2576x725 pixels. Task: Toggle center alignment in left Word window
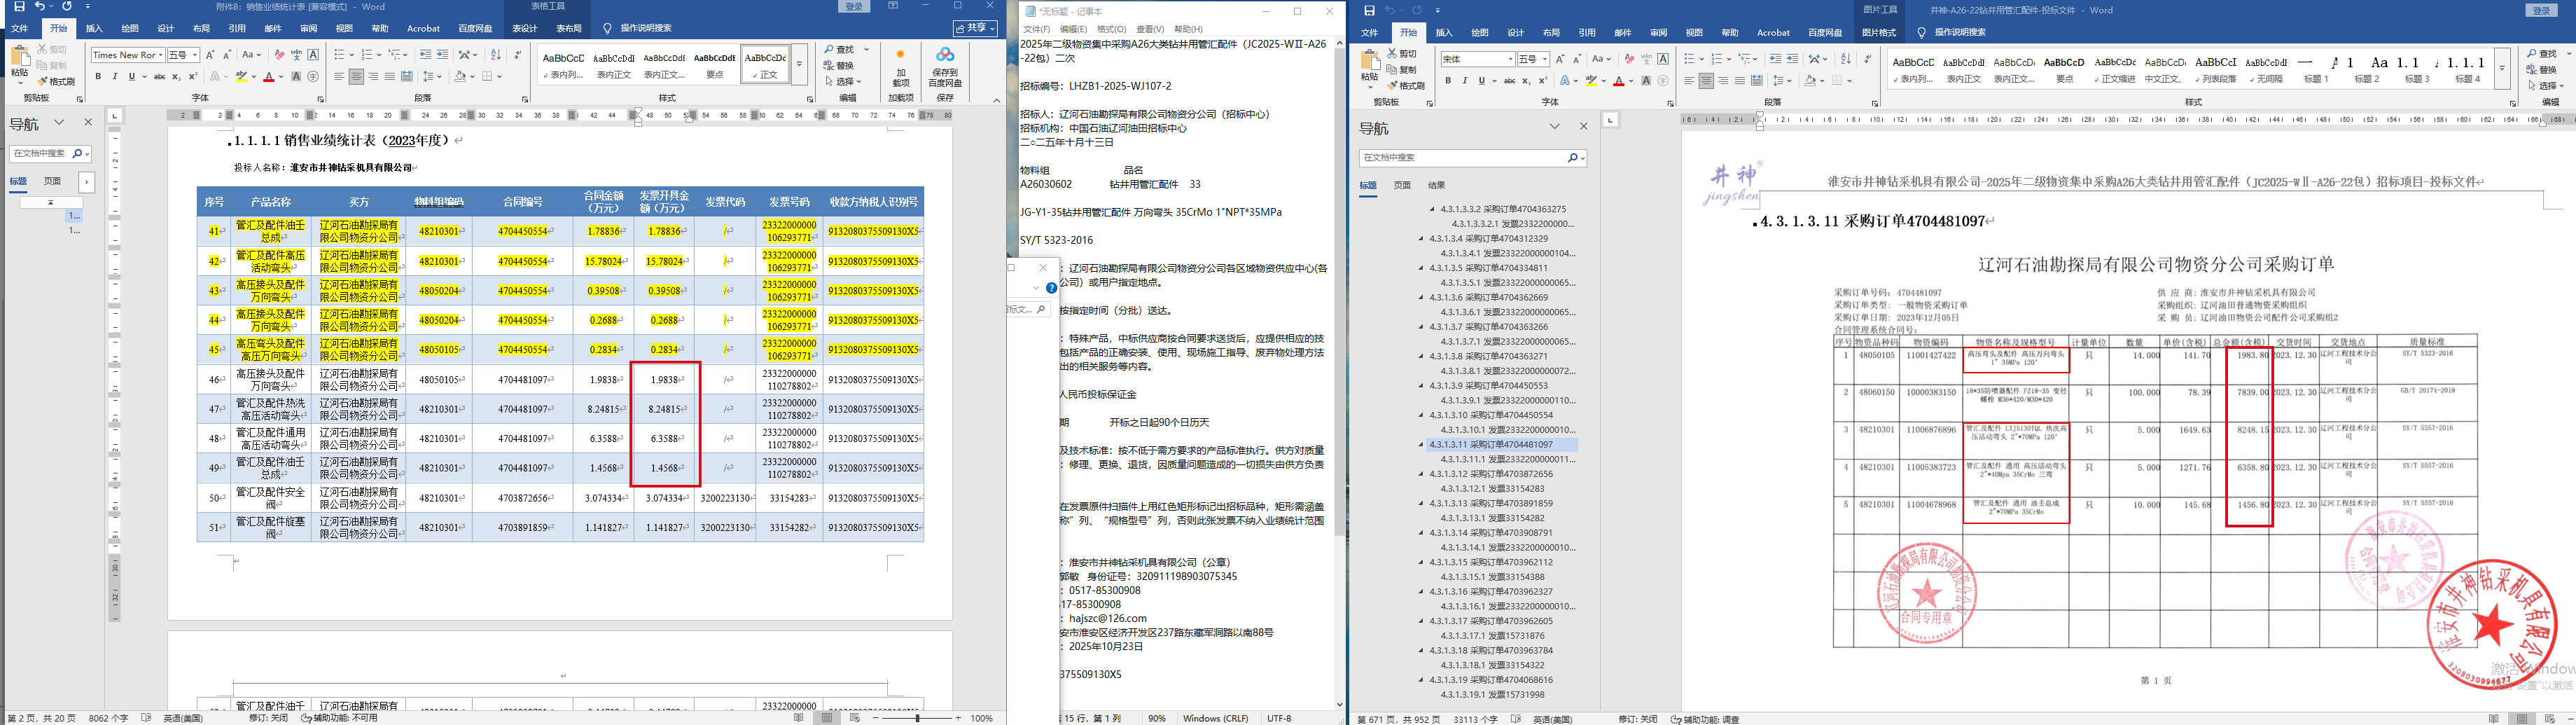[x=356, y=77]
